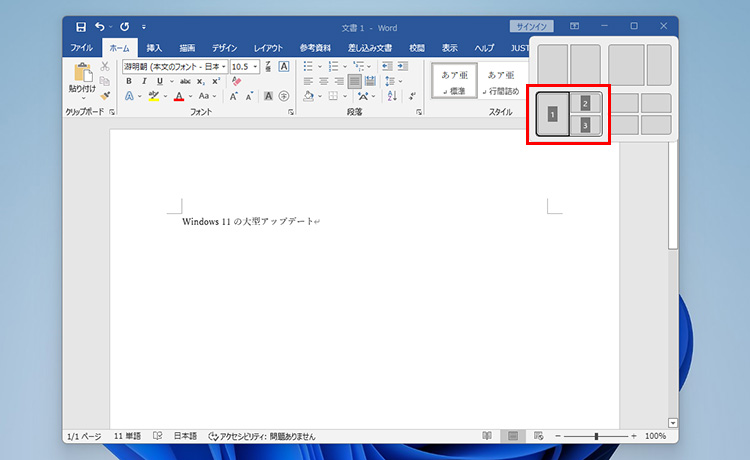
Task: Click the Paste (貼り付け) icon
Action: pos(82,74)
